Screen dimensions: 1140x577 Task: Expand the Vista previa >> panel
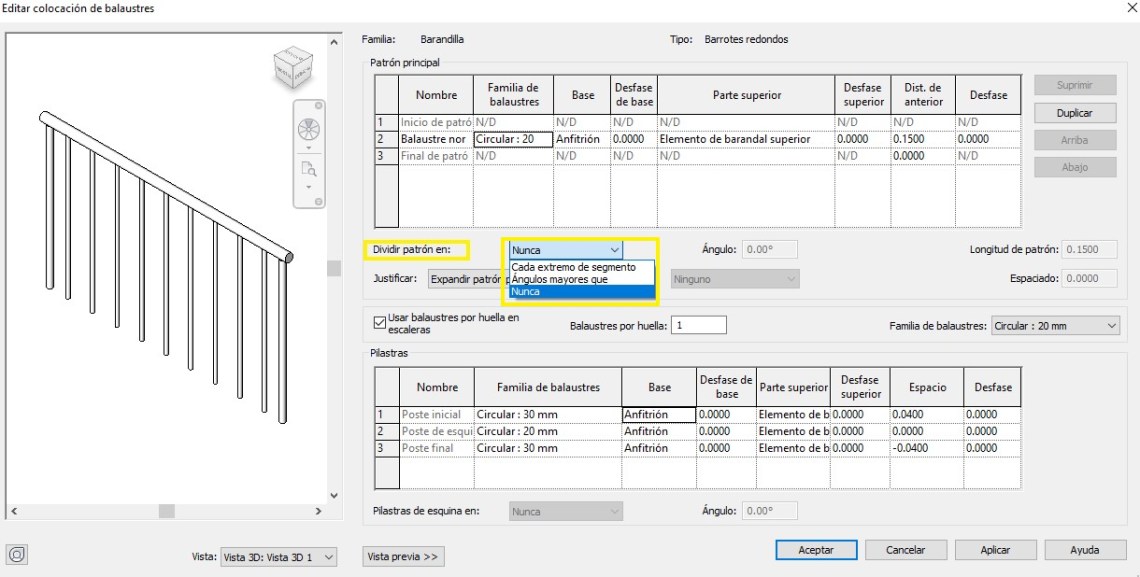(403, 556)
